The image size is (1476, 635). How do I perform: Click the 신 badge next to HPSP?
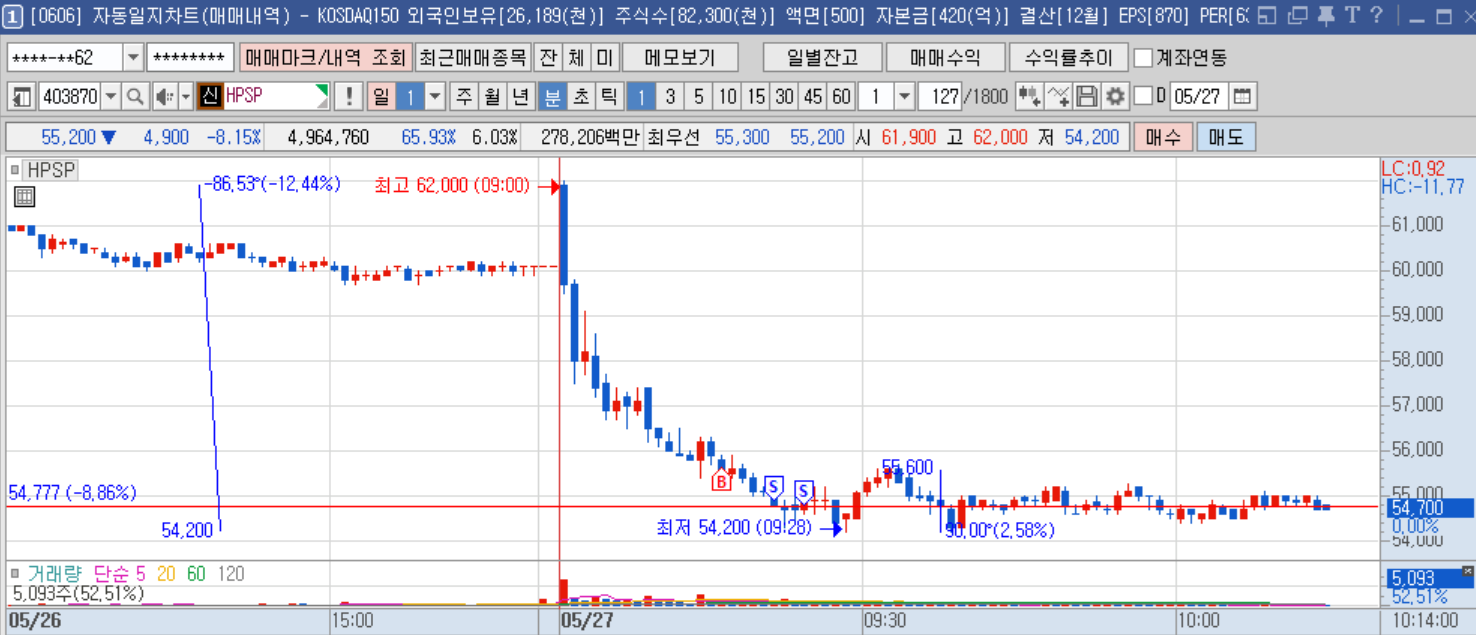tap(209, 96)
